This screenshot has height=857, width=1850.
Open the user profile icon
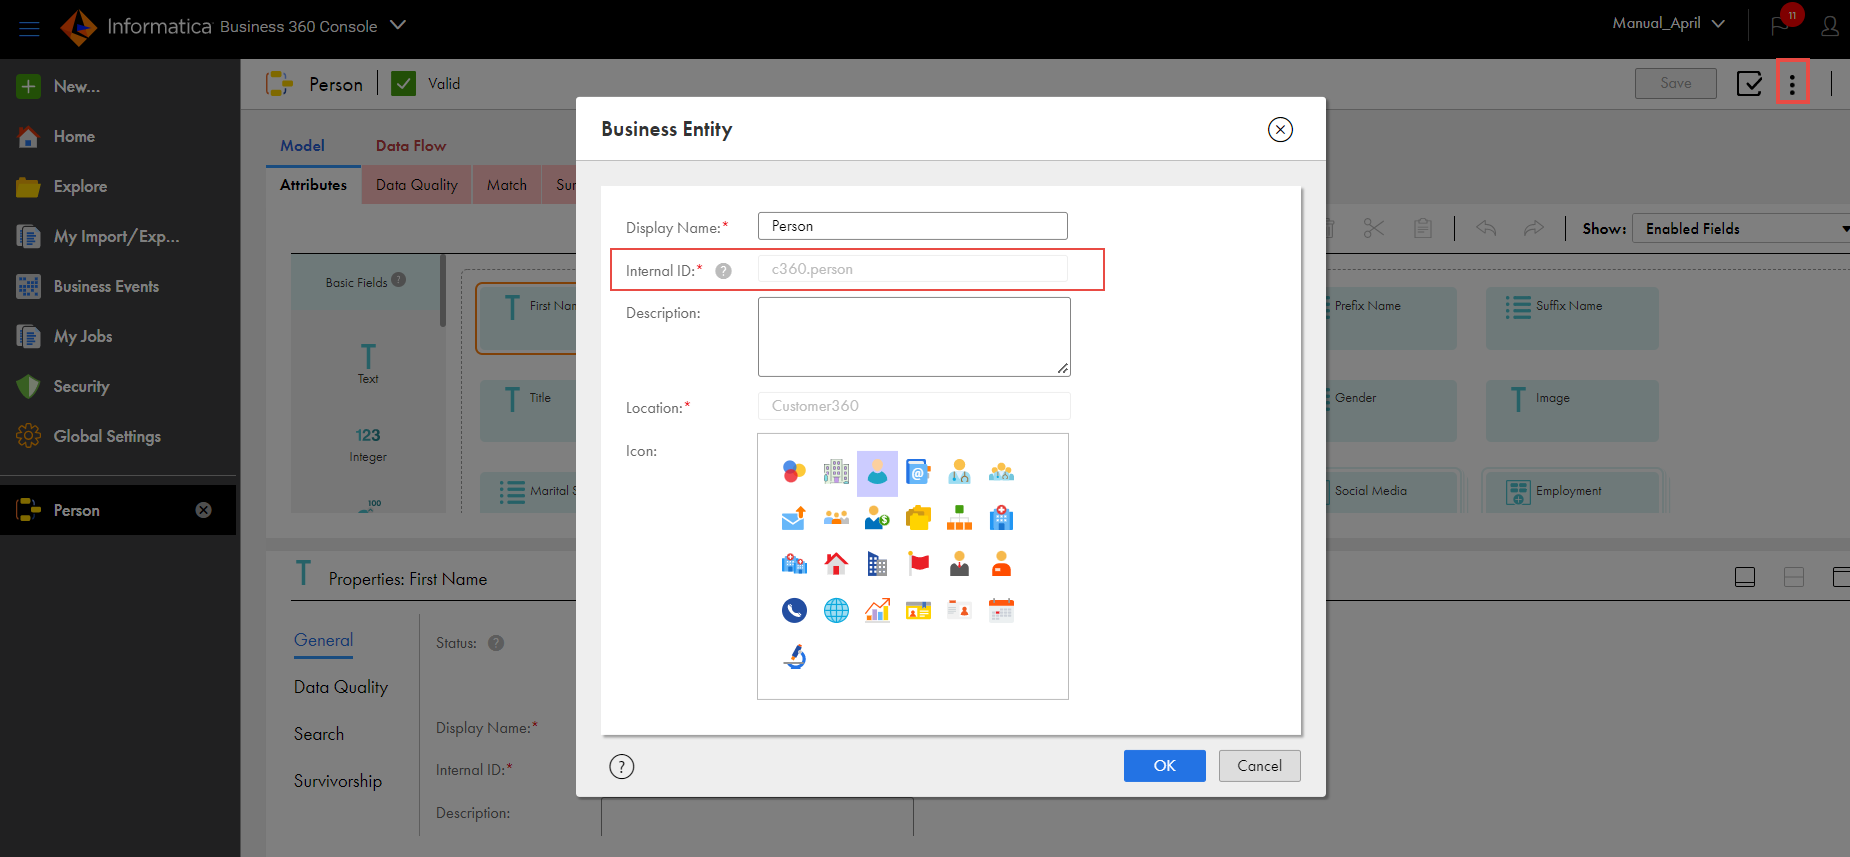(x=1830, y=26)
